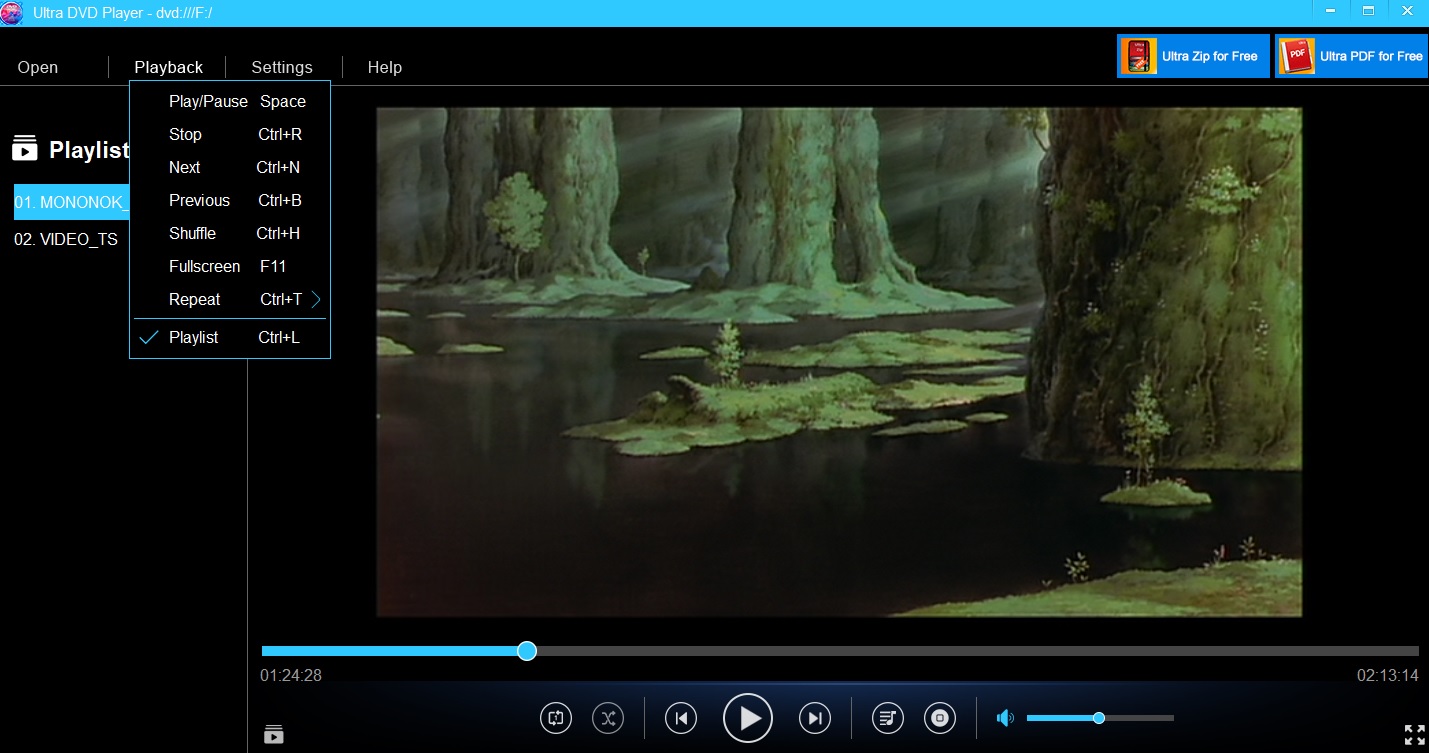
Task: Click the Playlist heading text
Action: pyautogui.click(x=89, y=150)
